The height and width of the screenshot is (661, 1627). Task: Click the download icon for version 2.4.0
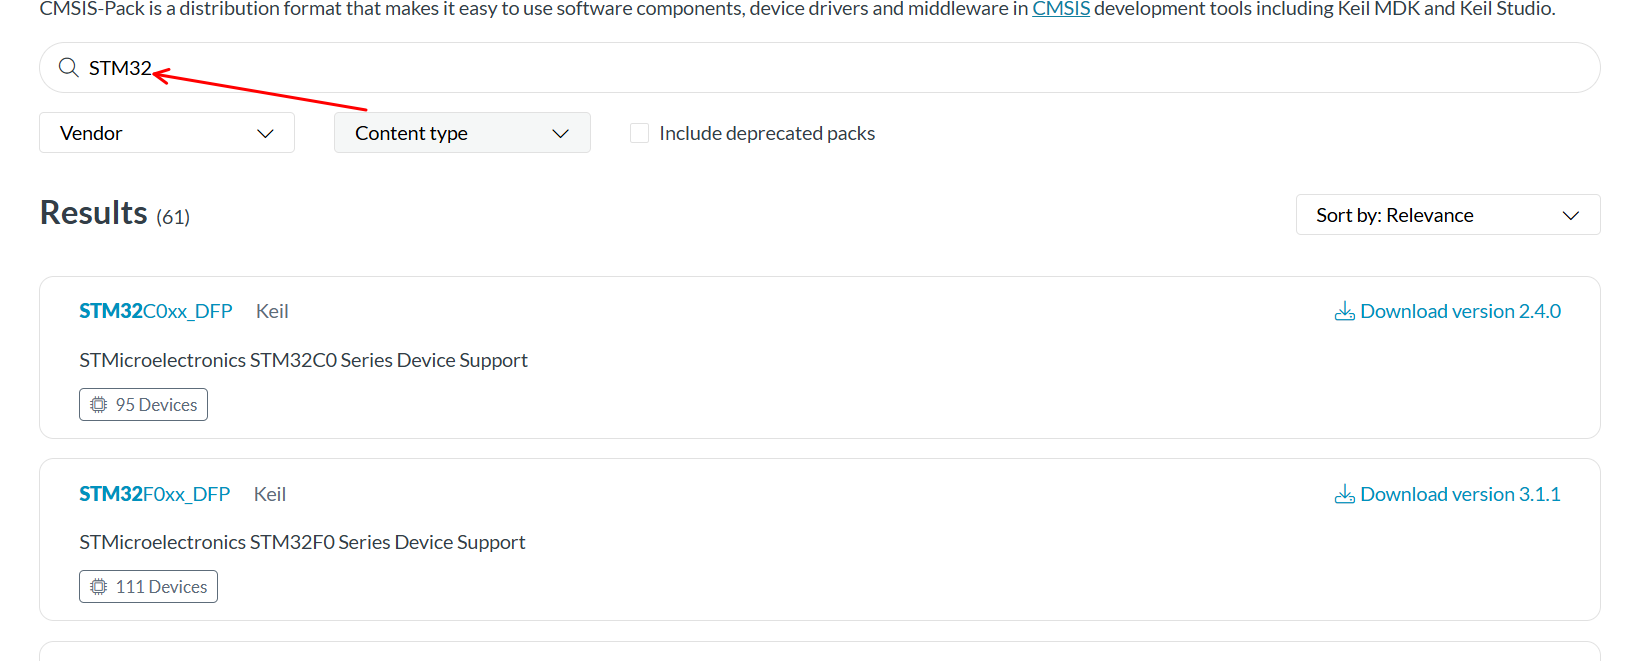pyautogui.click(x=1345, y=312)
